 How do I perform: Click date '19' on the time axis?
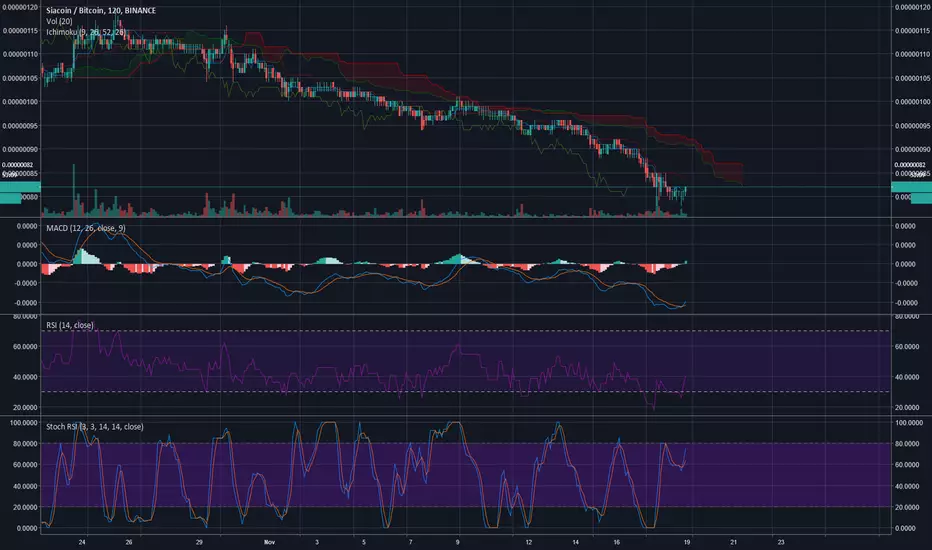coord(687,542)
